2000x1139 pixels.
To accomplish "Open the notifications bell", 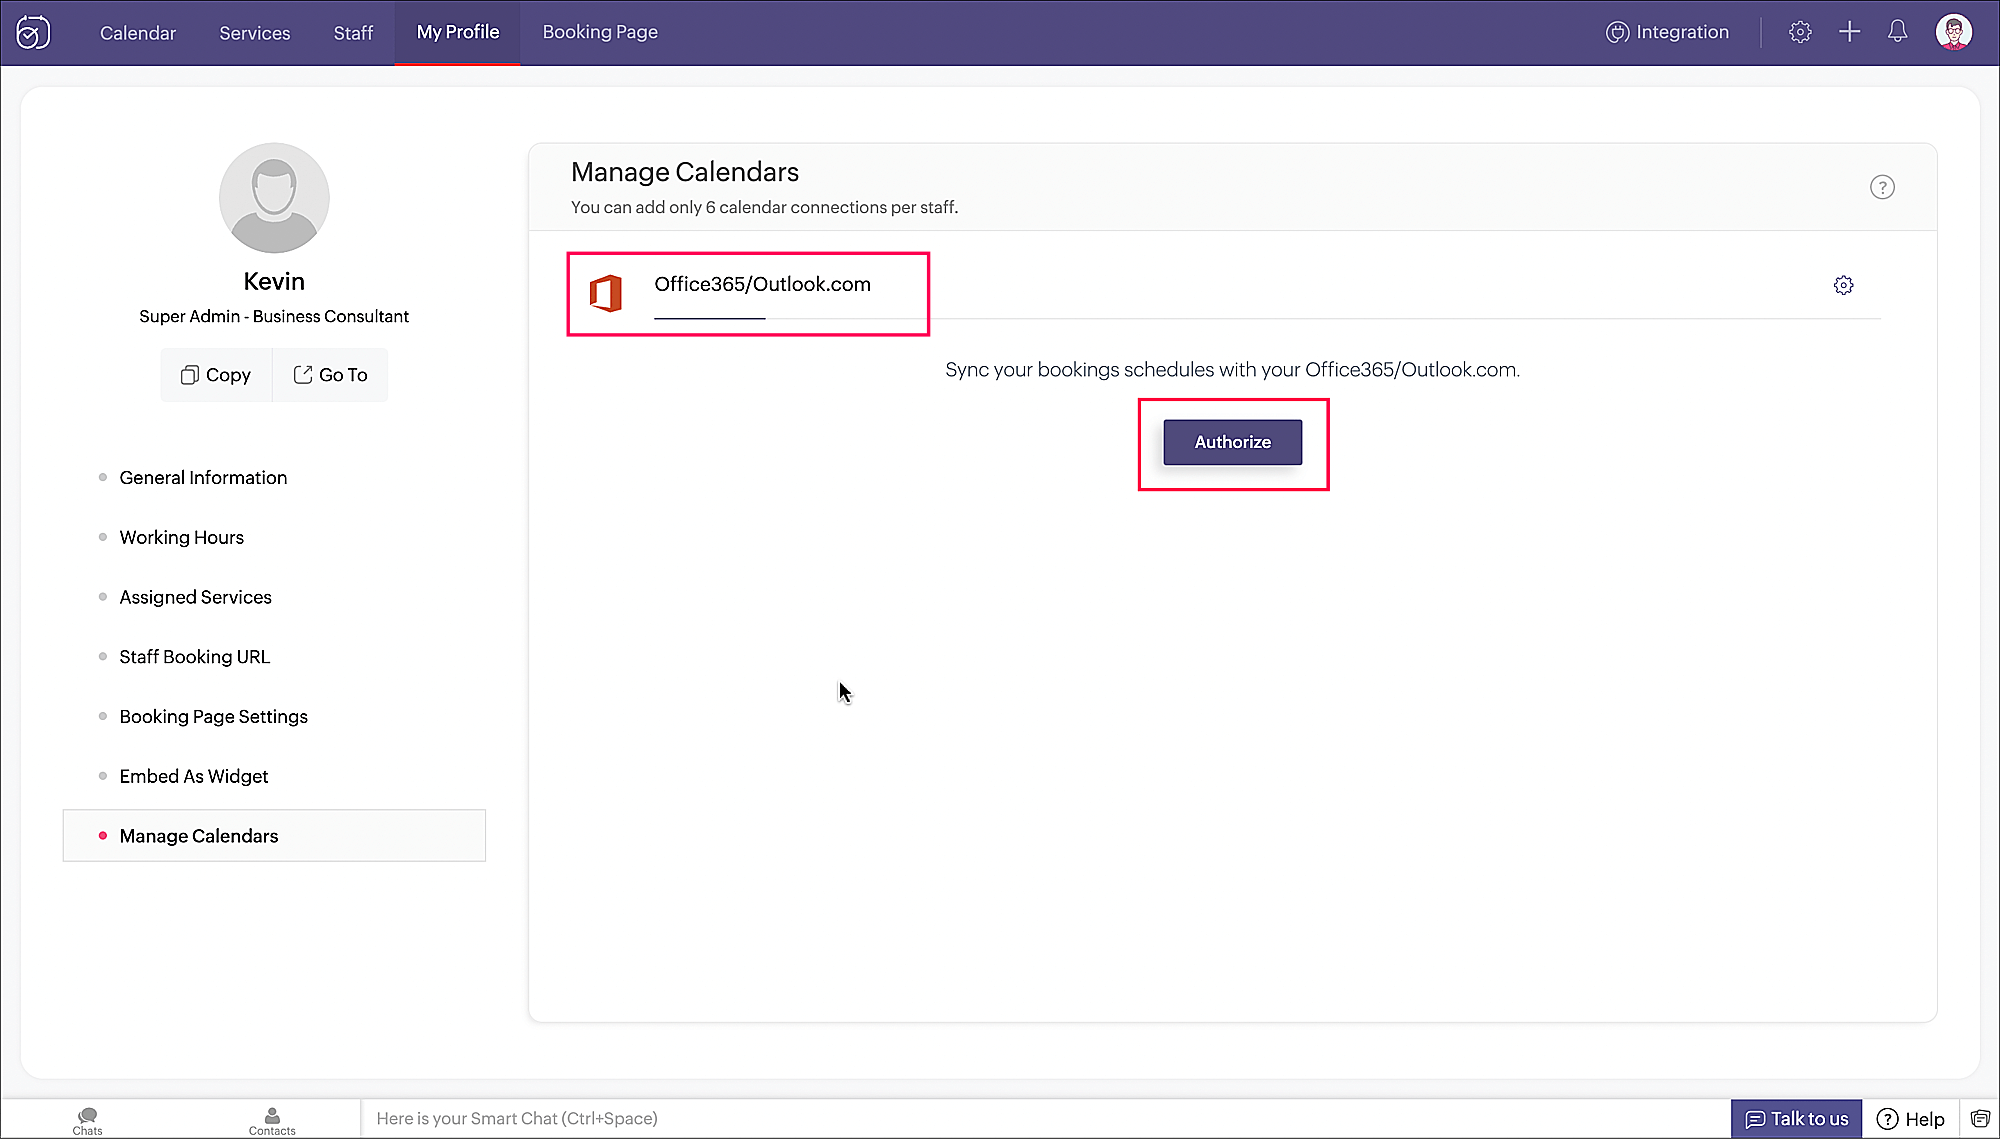I will (x=1897, y=32).
